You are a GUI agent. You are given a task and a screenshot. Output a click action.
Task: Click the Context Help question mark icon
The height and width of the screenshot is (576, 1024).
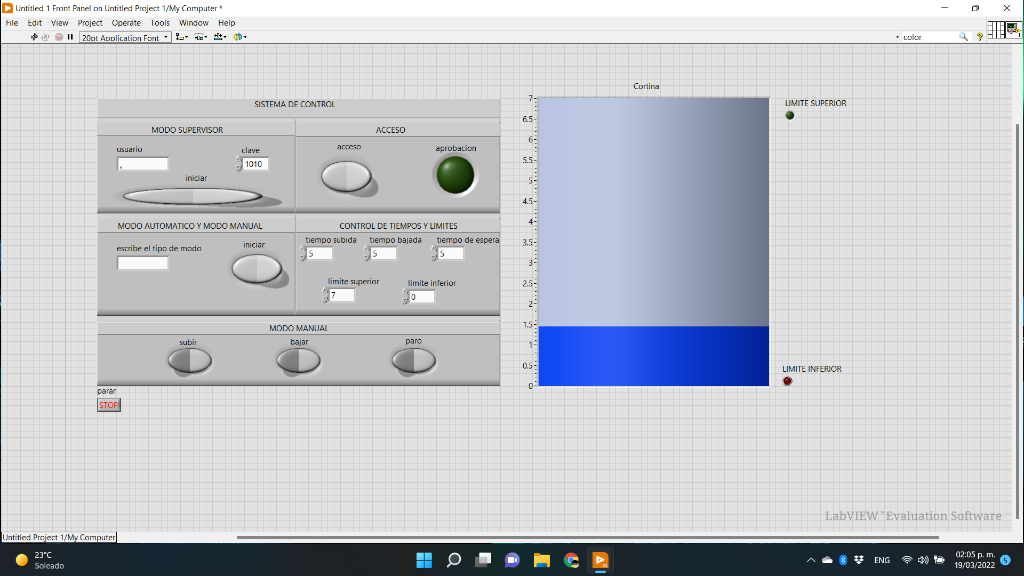pyautogui.click(x=979, y=35)
